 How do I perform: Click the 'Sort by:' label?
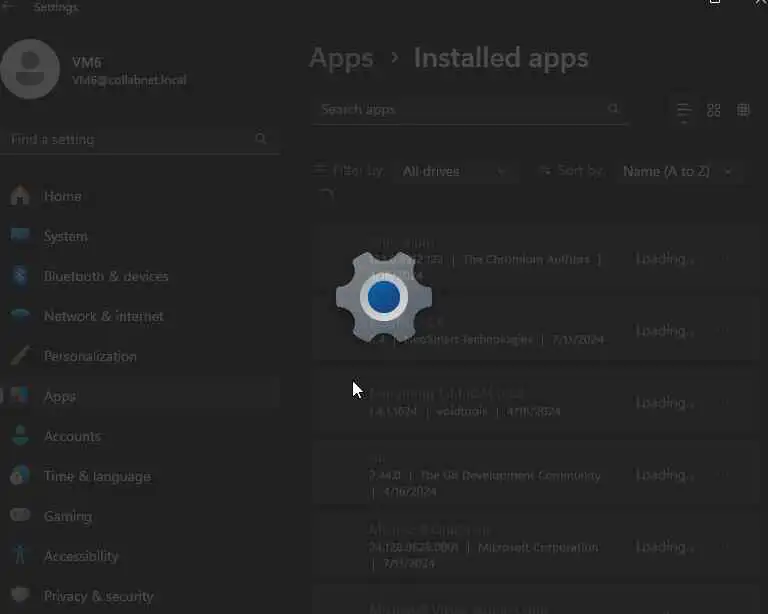click(580, 171)
